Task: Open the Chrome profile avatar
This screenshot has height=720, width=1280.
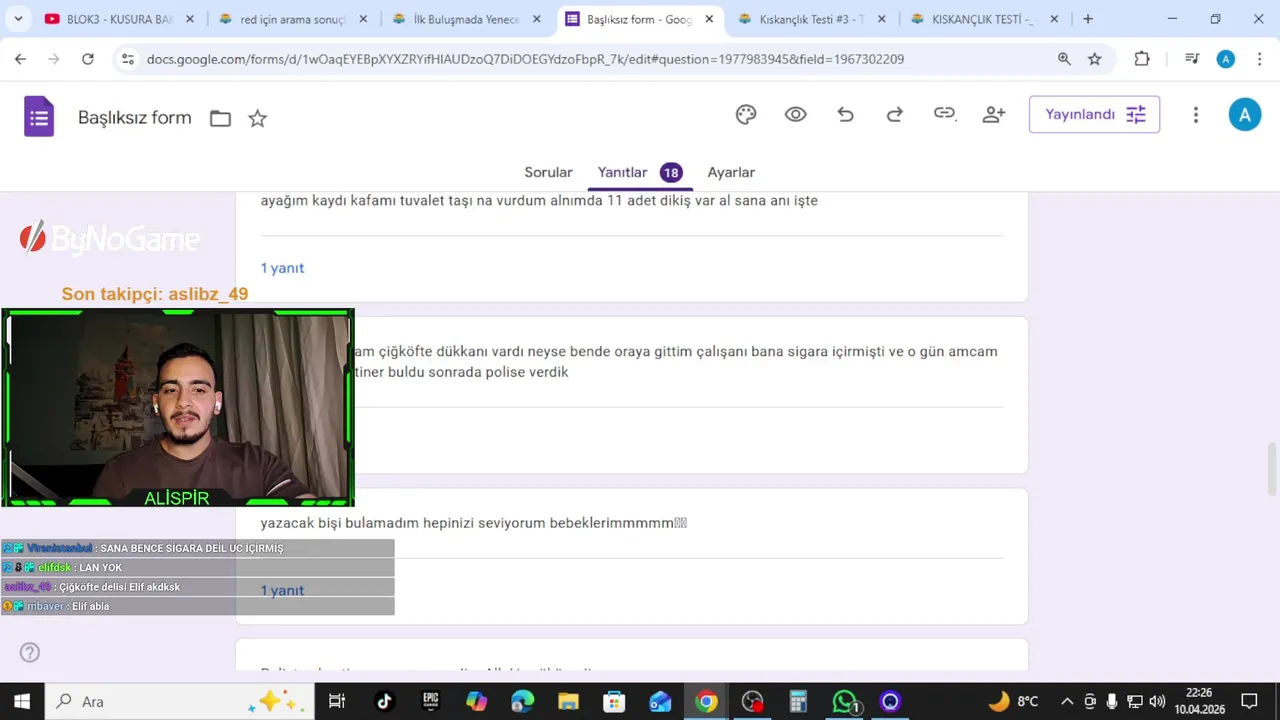Action: (1226, 59)
